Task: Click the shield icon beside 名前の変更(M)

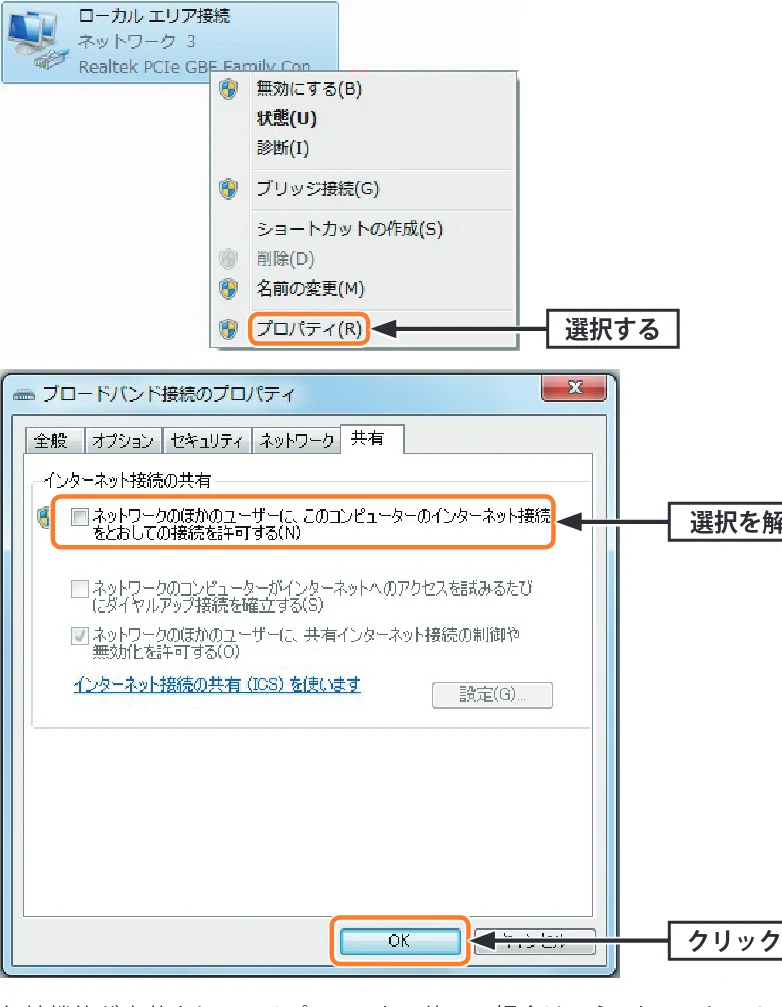Action: [x=229, y=289]
